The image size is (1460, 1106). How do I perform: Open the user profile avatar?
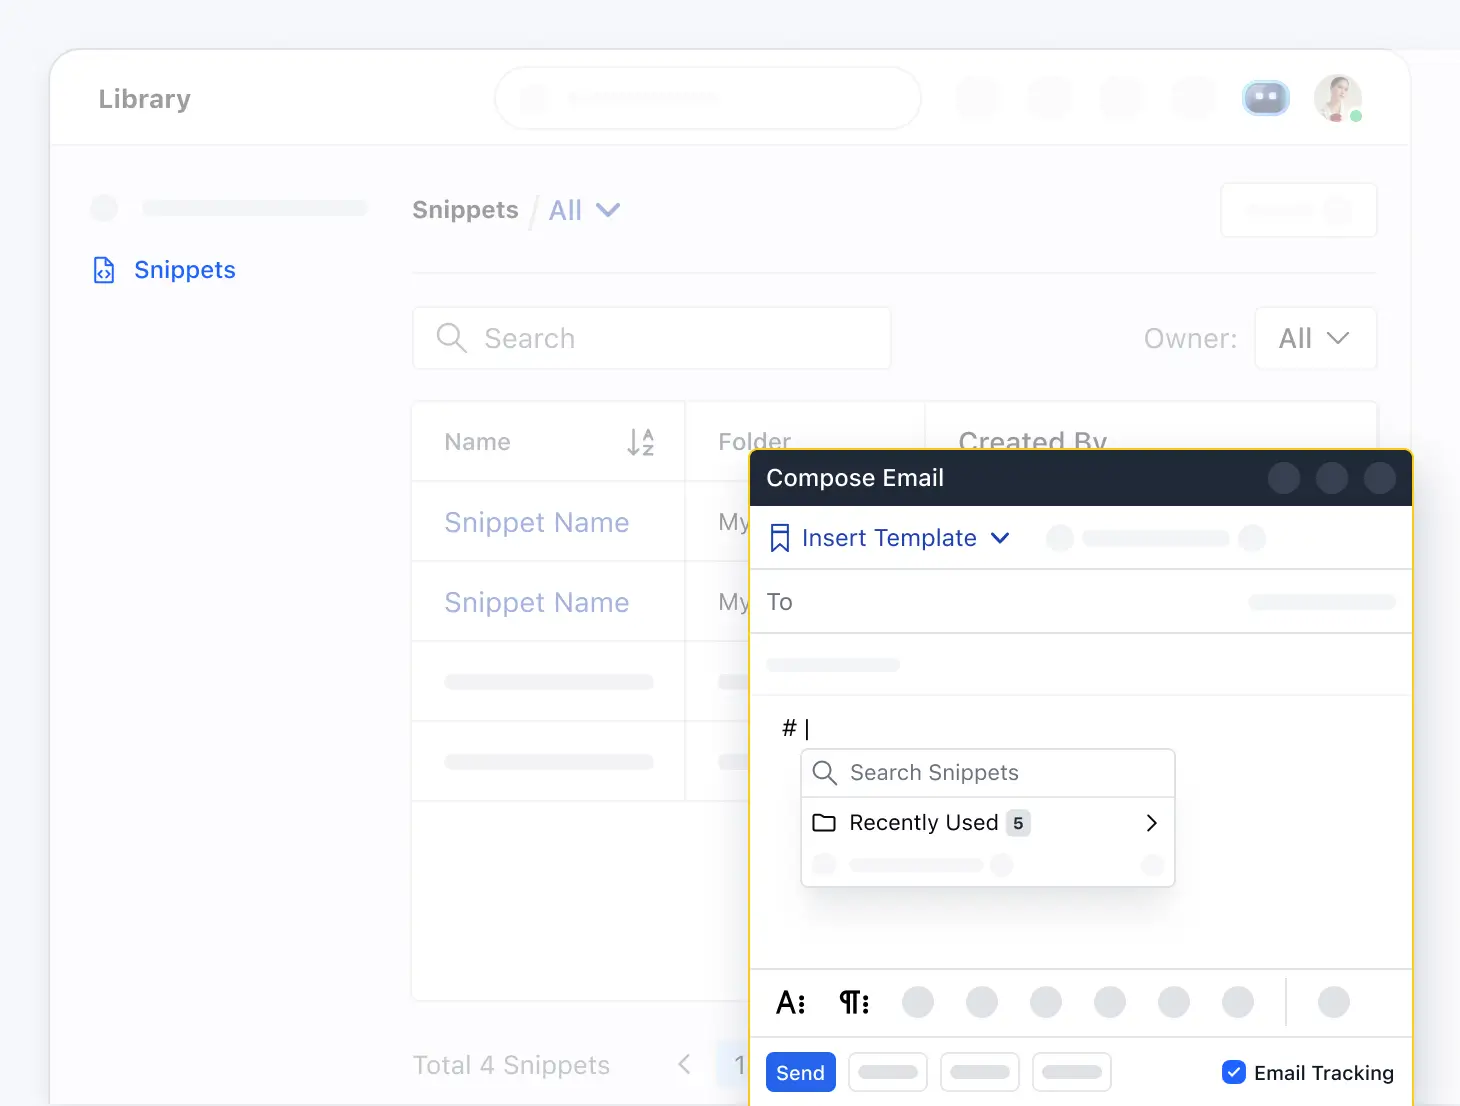1337,98
